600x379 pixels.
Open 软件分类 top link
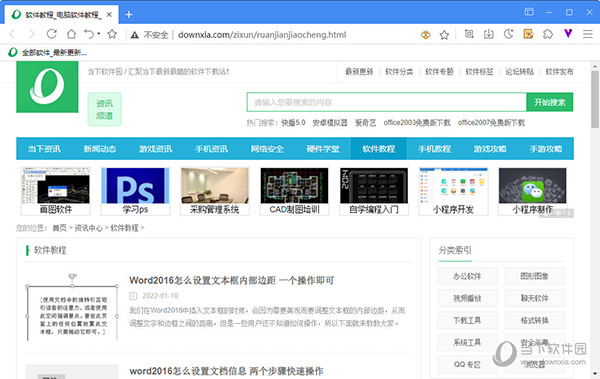tap(399, 72)
